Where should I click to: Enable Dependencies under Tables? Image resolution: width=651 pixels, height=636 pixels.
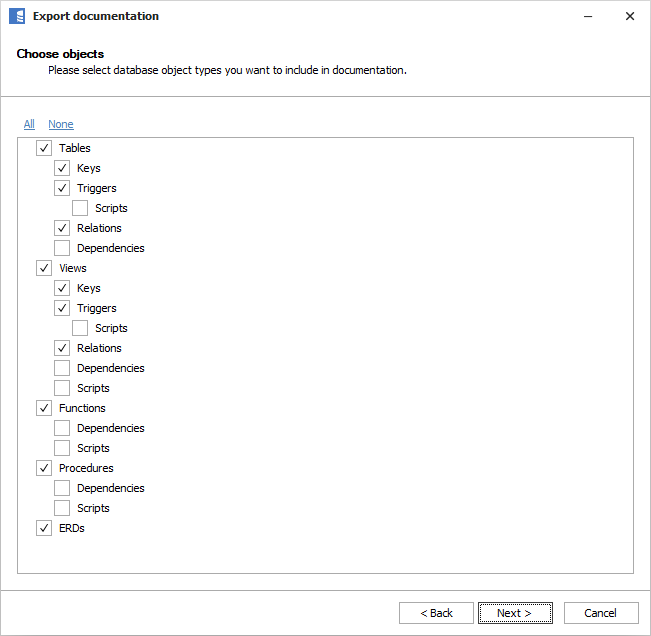pos(62,248)
